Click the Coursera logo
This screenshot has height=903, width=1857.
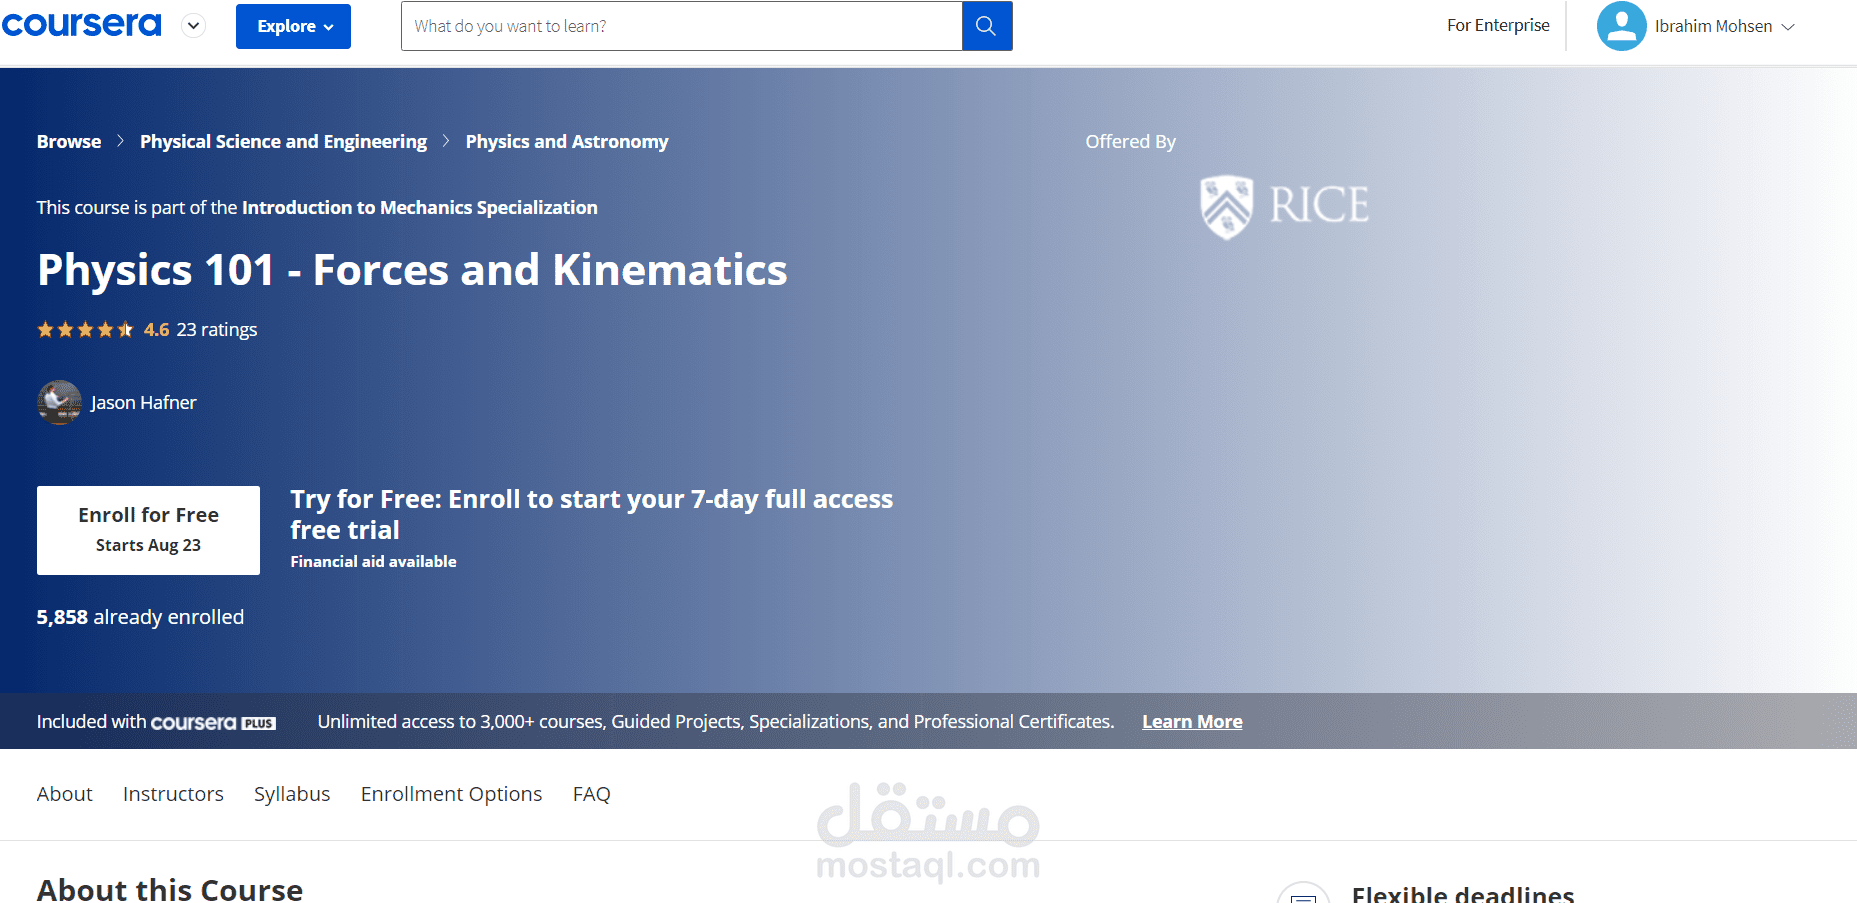pyautogui.click(x=81, y=25)
